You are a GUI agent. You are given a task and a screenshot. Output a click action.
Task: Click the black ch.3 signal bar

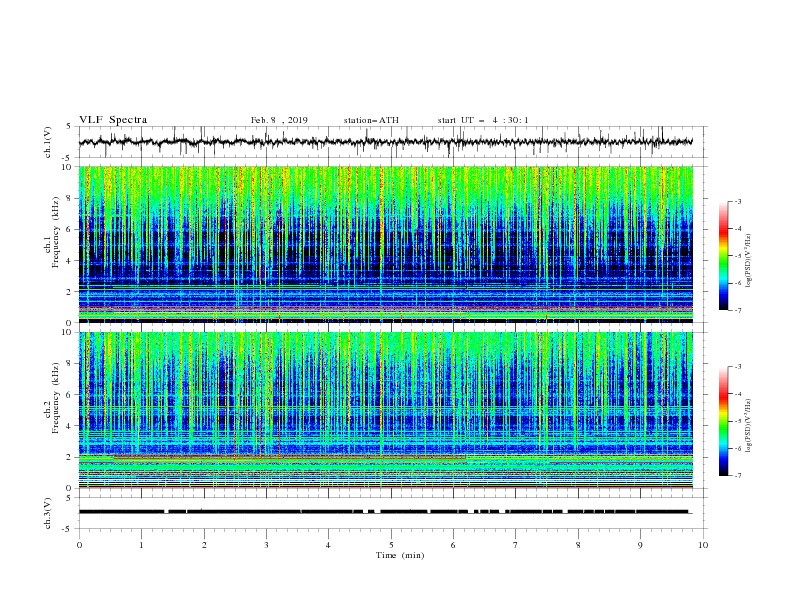[384, 512]
